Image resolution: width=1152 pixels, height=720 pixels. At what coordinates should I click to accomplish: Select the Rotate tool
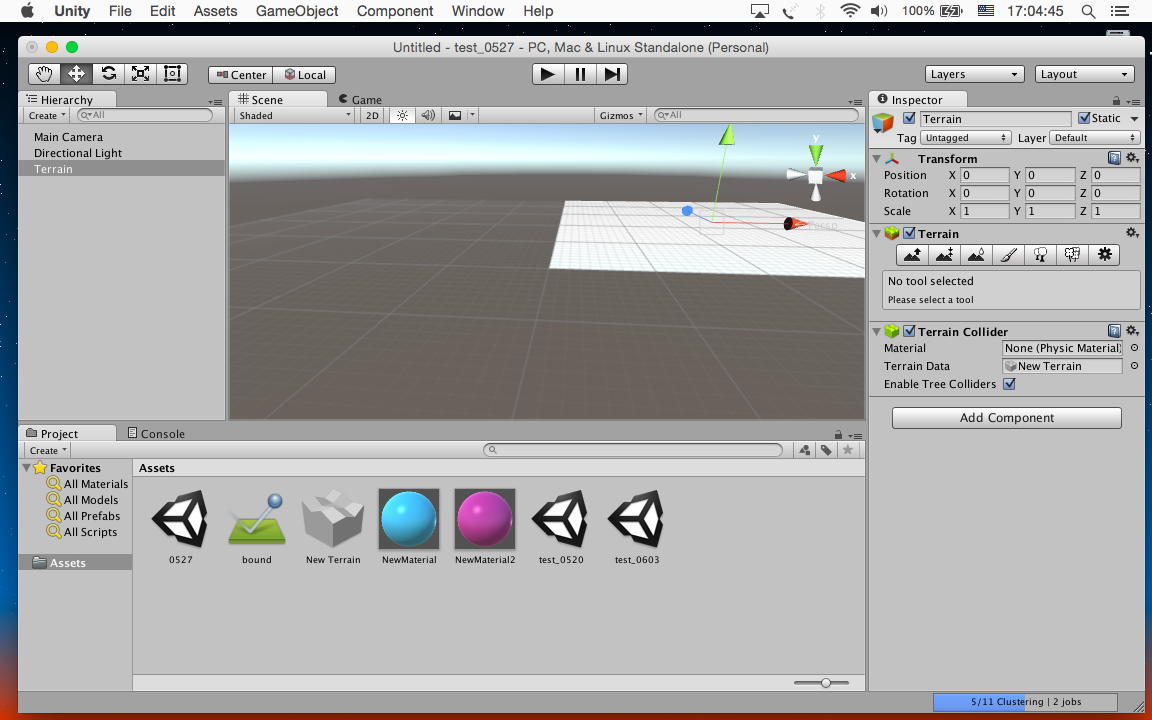[109, 73]
